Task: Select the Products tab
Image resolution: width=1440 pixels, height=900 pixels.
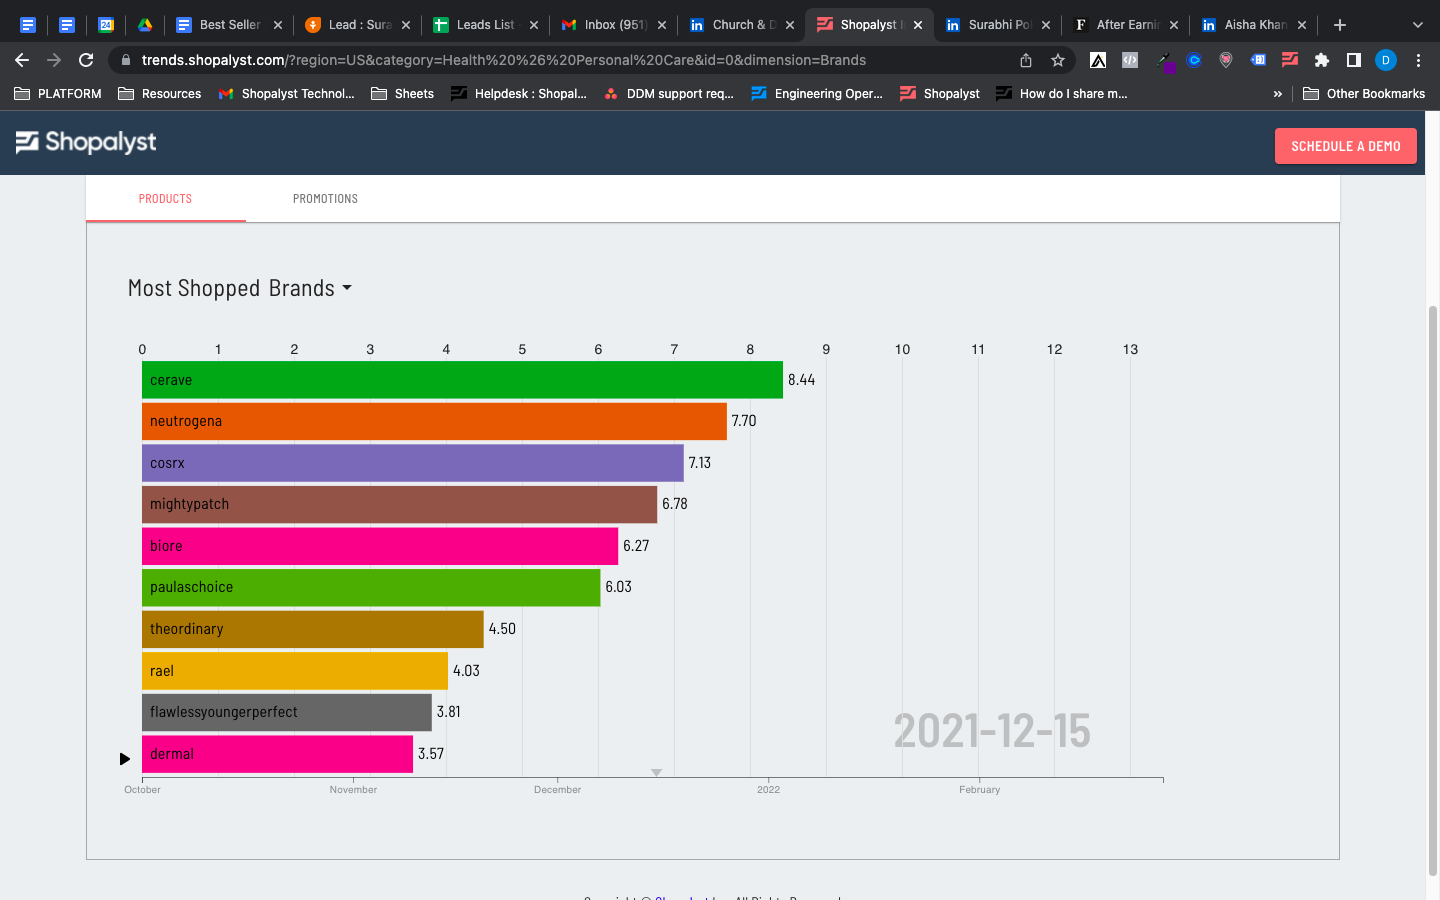Action: [165, 199]
